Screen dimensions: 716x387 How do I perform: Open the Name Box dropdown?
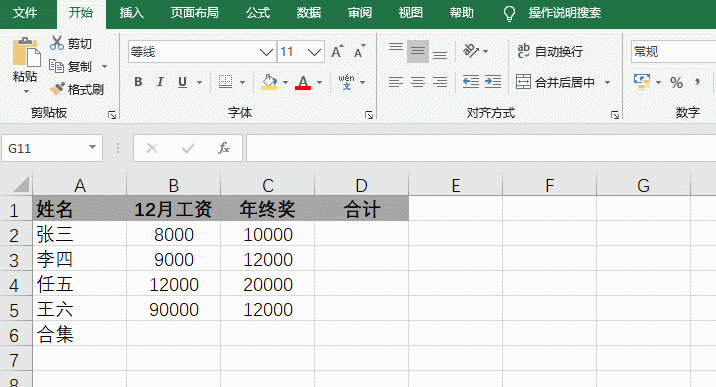coord(92,147)
